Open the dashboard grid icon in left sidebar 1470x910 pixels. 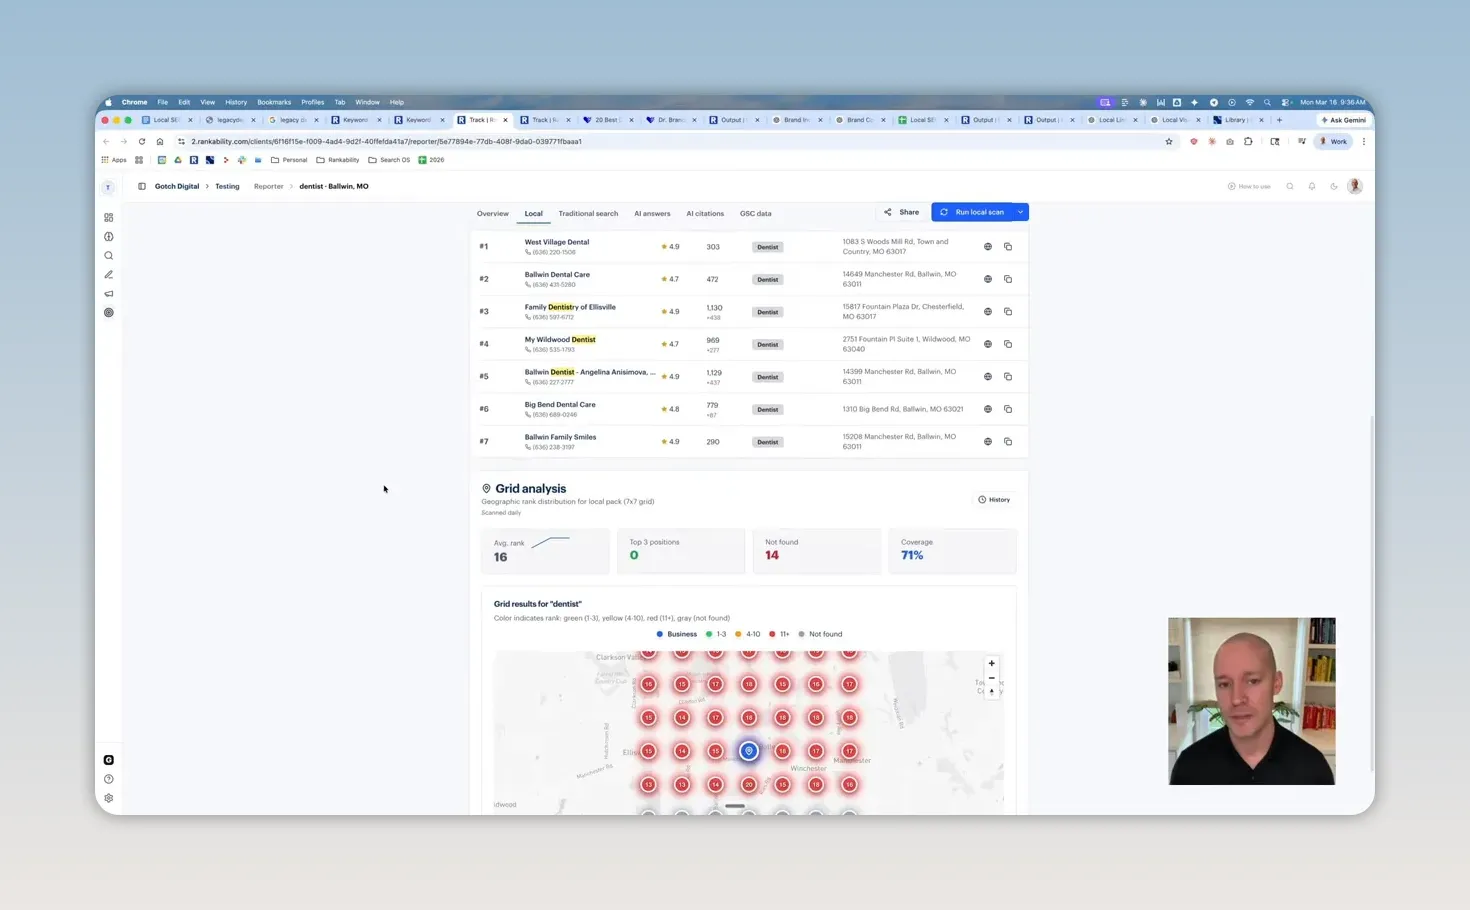[109, 217]
